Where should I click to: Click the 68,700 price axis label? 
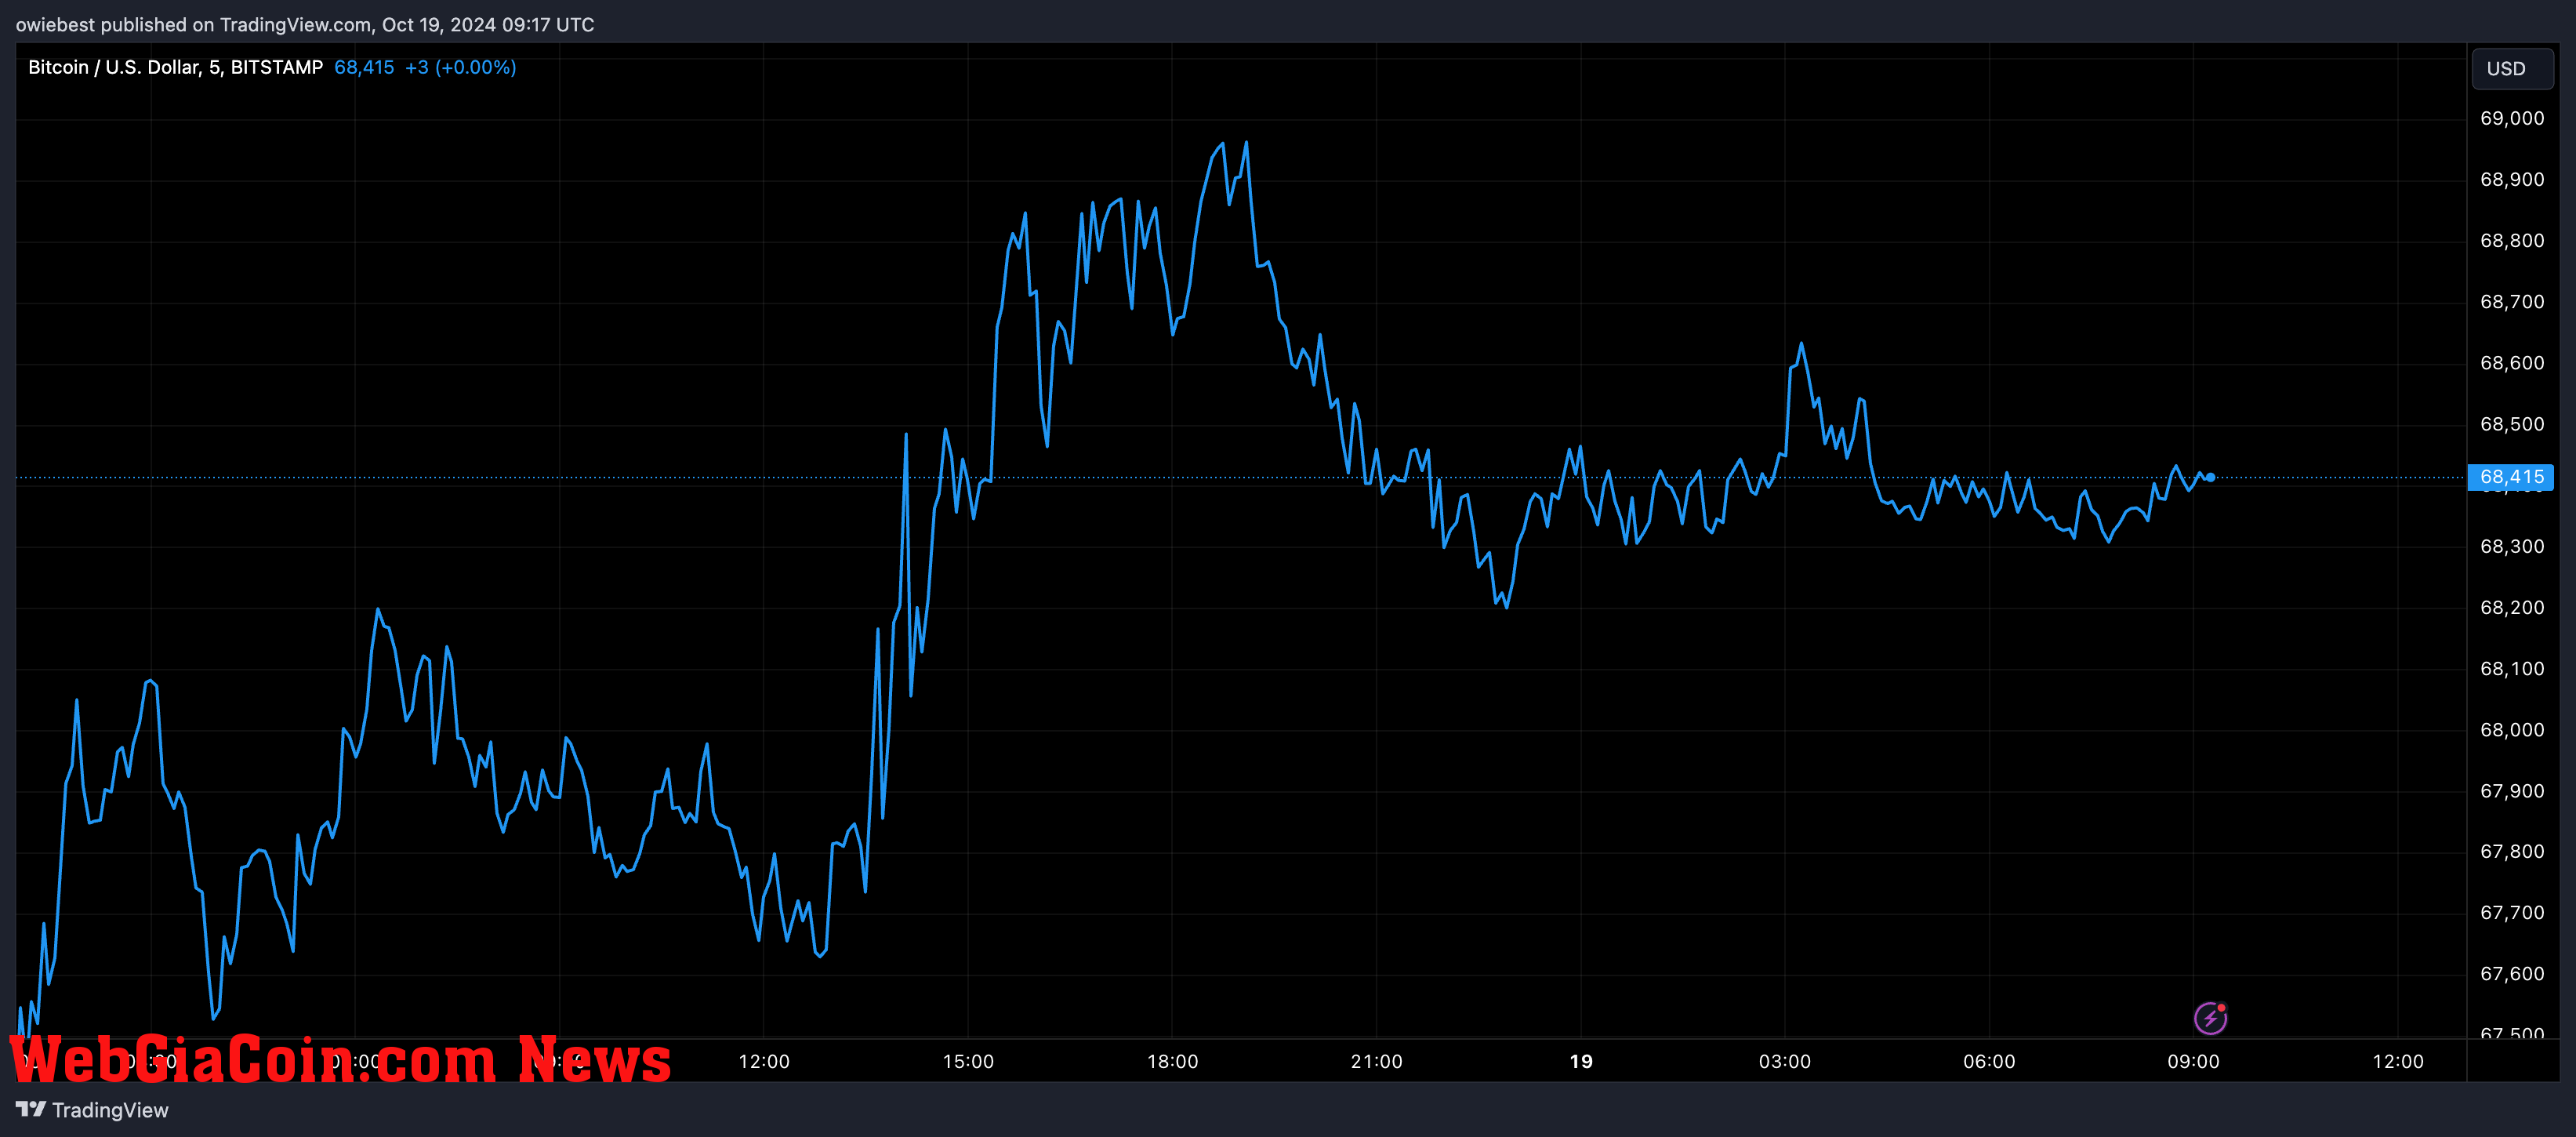click(x=2512, y=301)
